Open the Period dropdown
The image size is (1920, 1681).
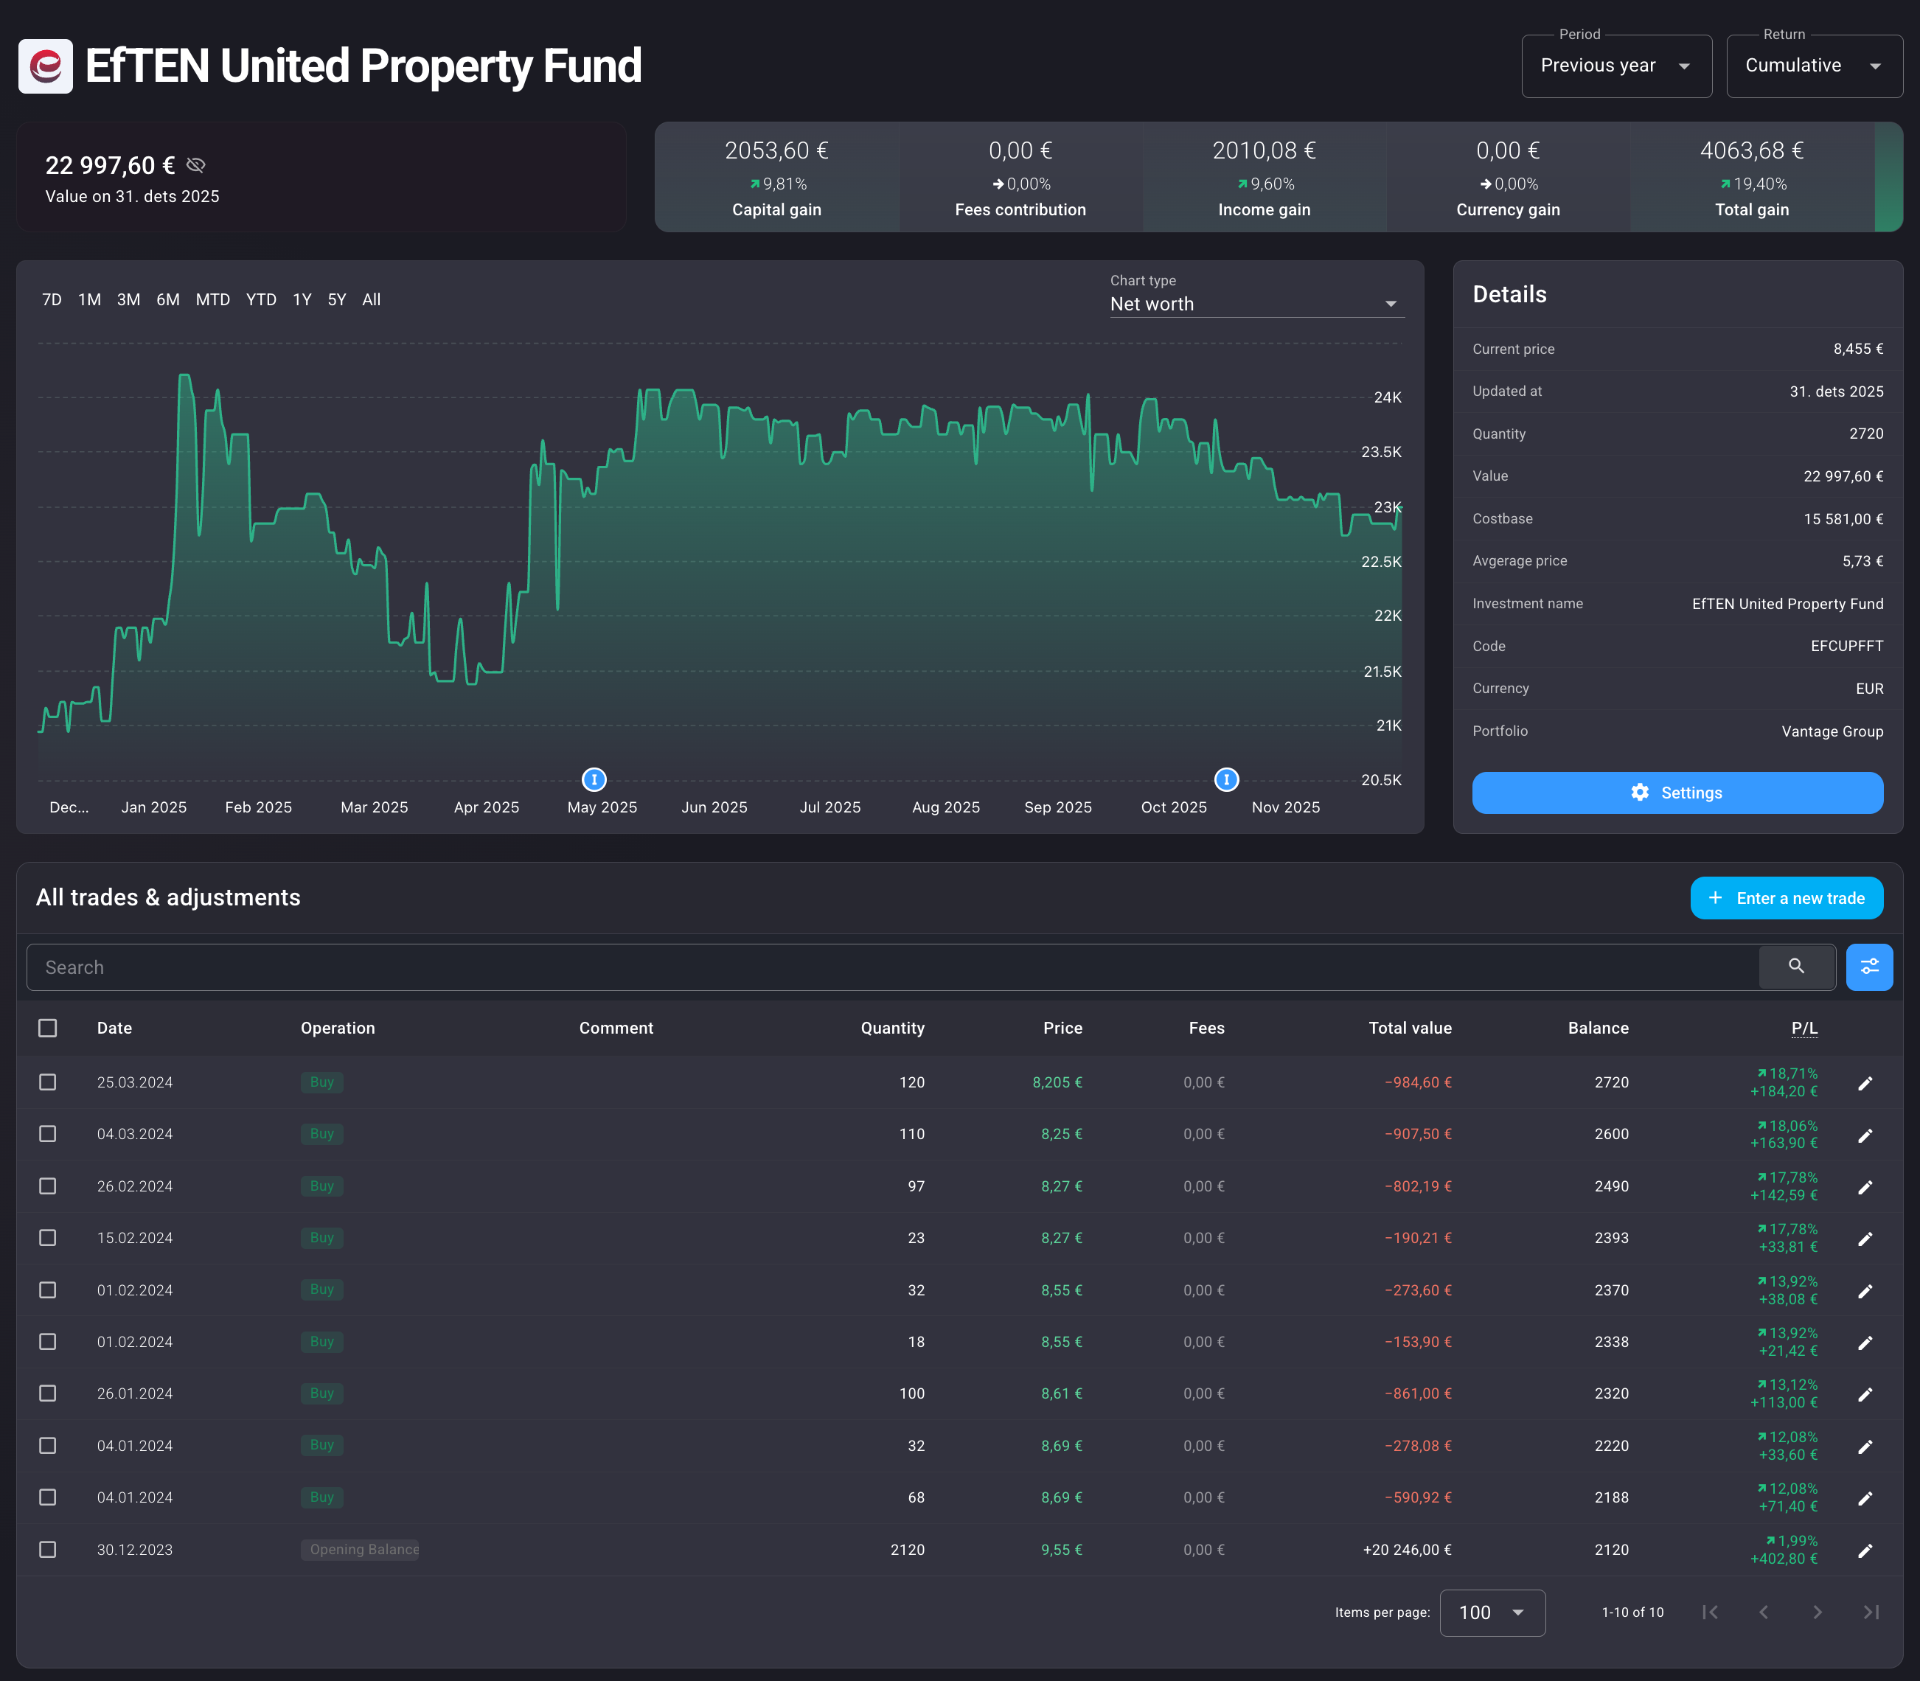pyautogui.click(x=1616, y=66)
